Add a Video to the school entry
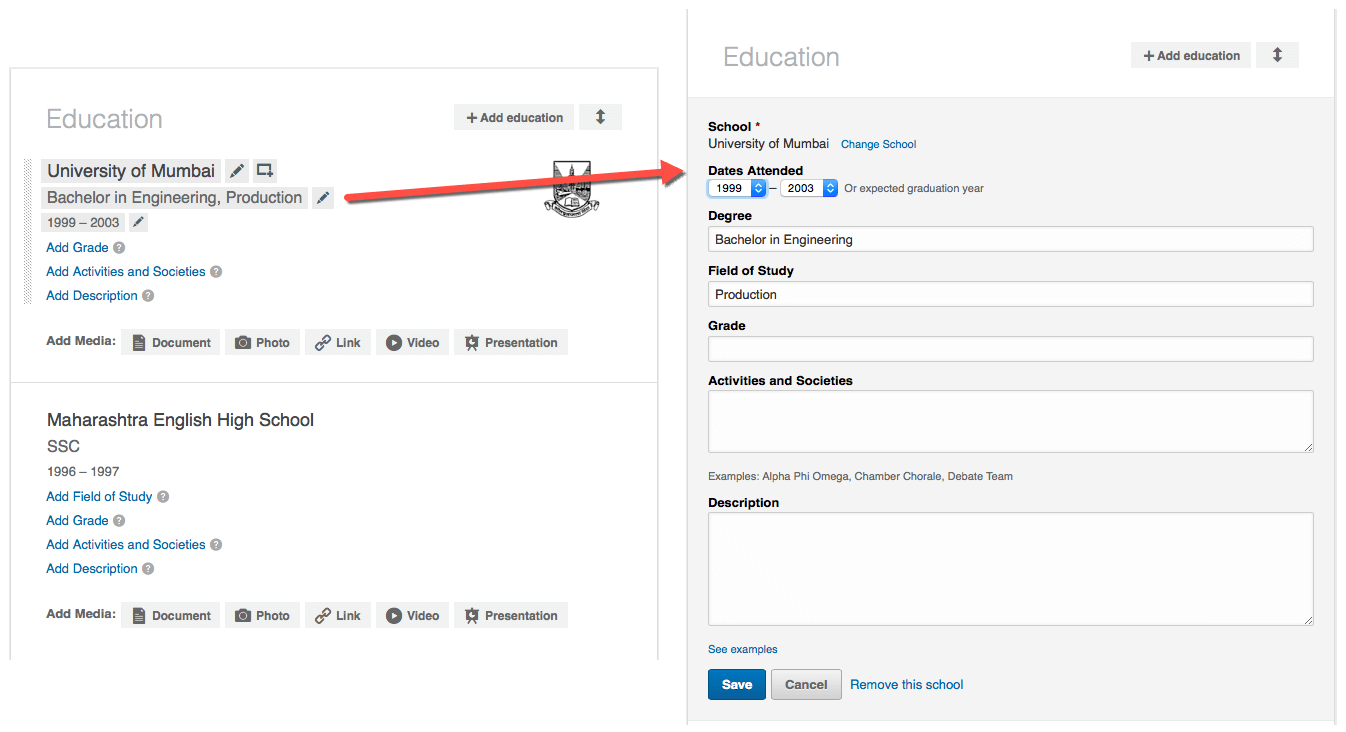Image resolution: width=1346 pixels, height=732 pixels. (412, 342)
